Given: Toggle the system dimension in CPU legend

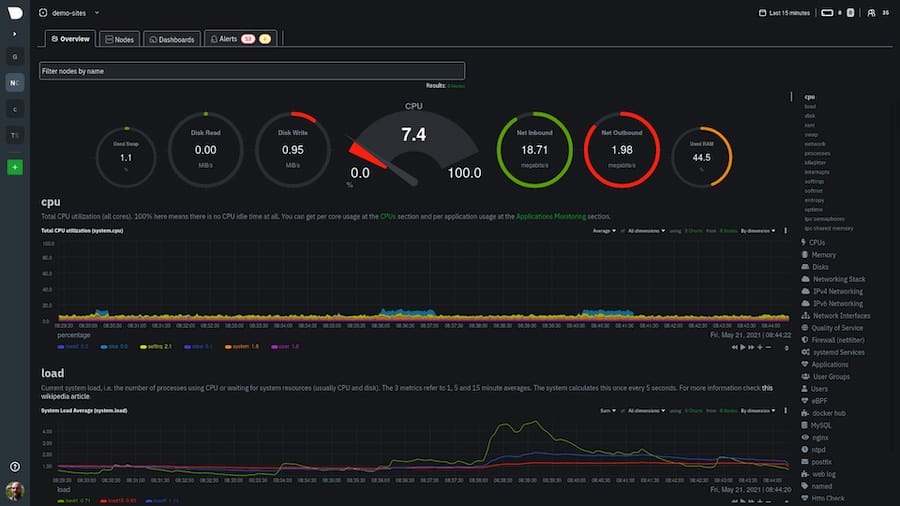Looking at the screenshot, I should (240, 346).
